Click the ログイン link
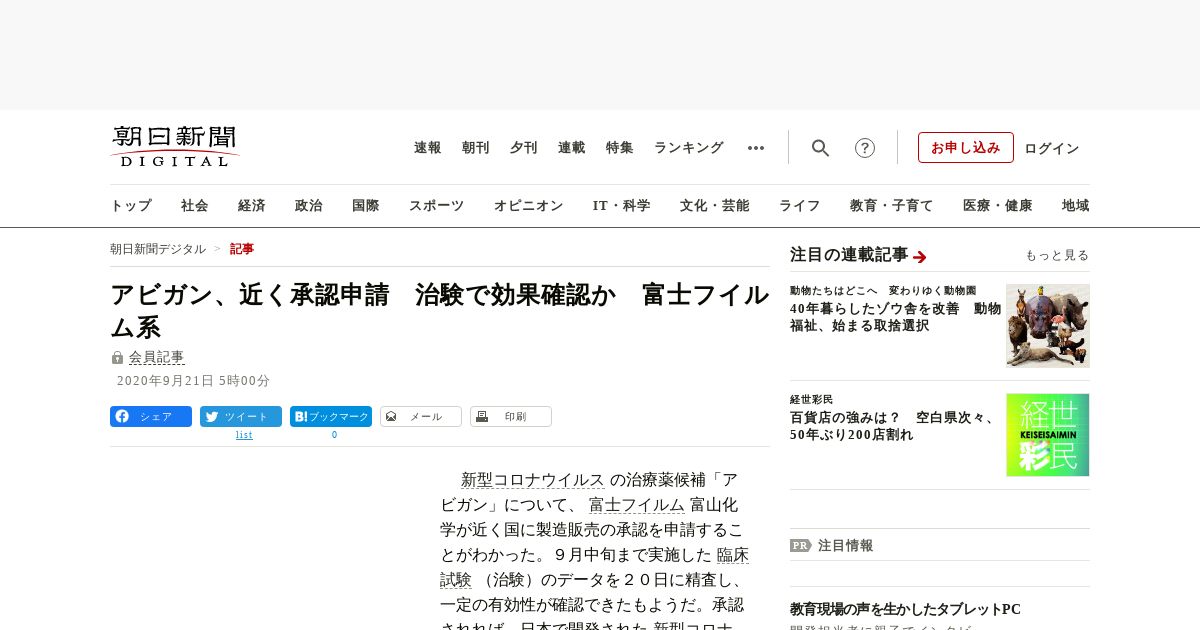This screenshot has width=1200, height=630. click(1052, 148)
